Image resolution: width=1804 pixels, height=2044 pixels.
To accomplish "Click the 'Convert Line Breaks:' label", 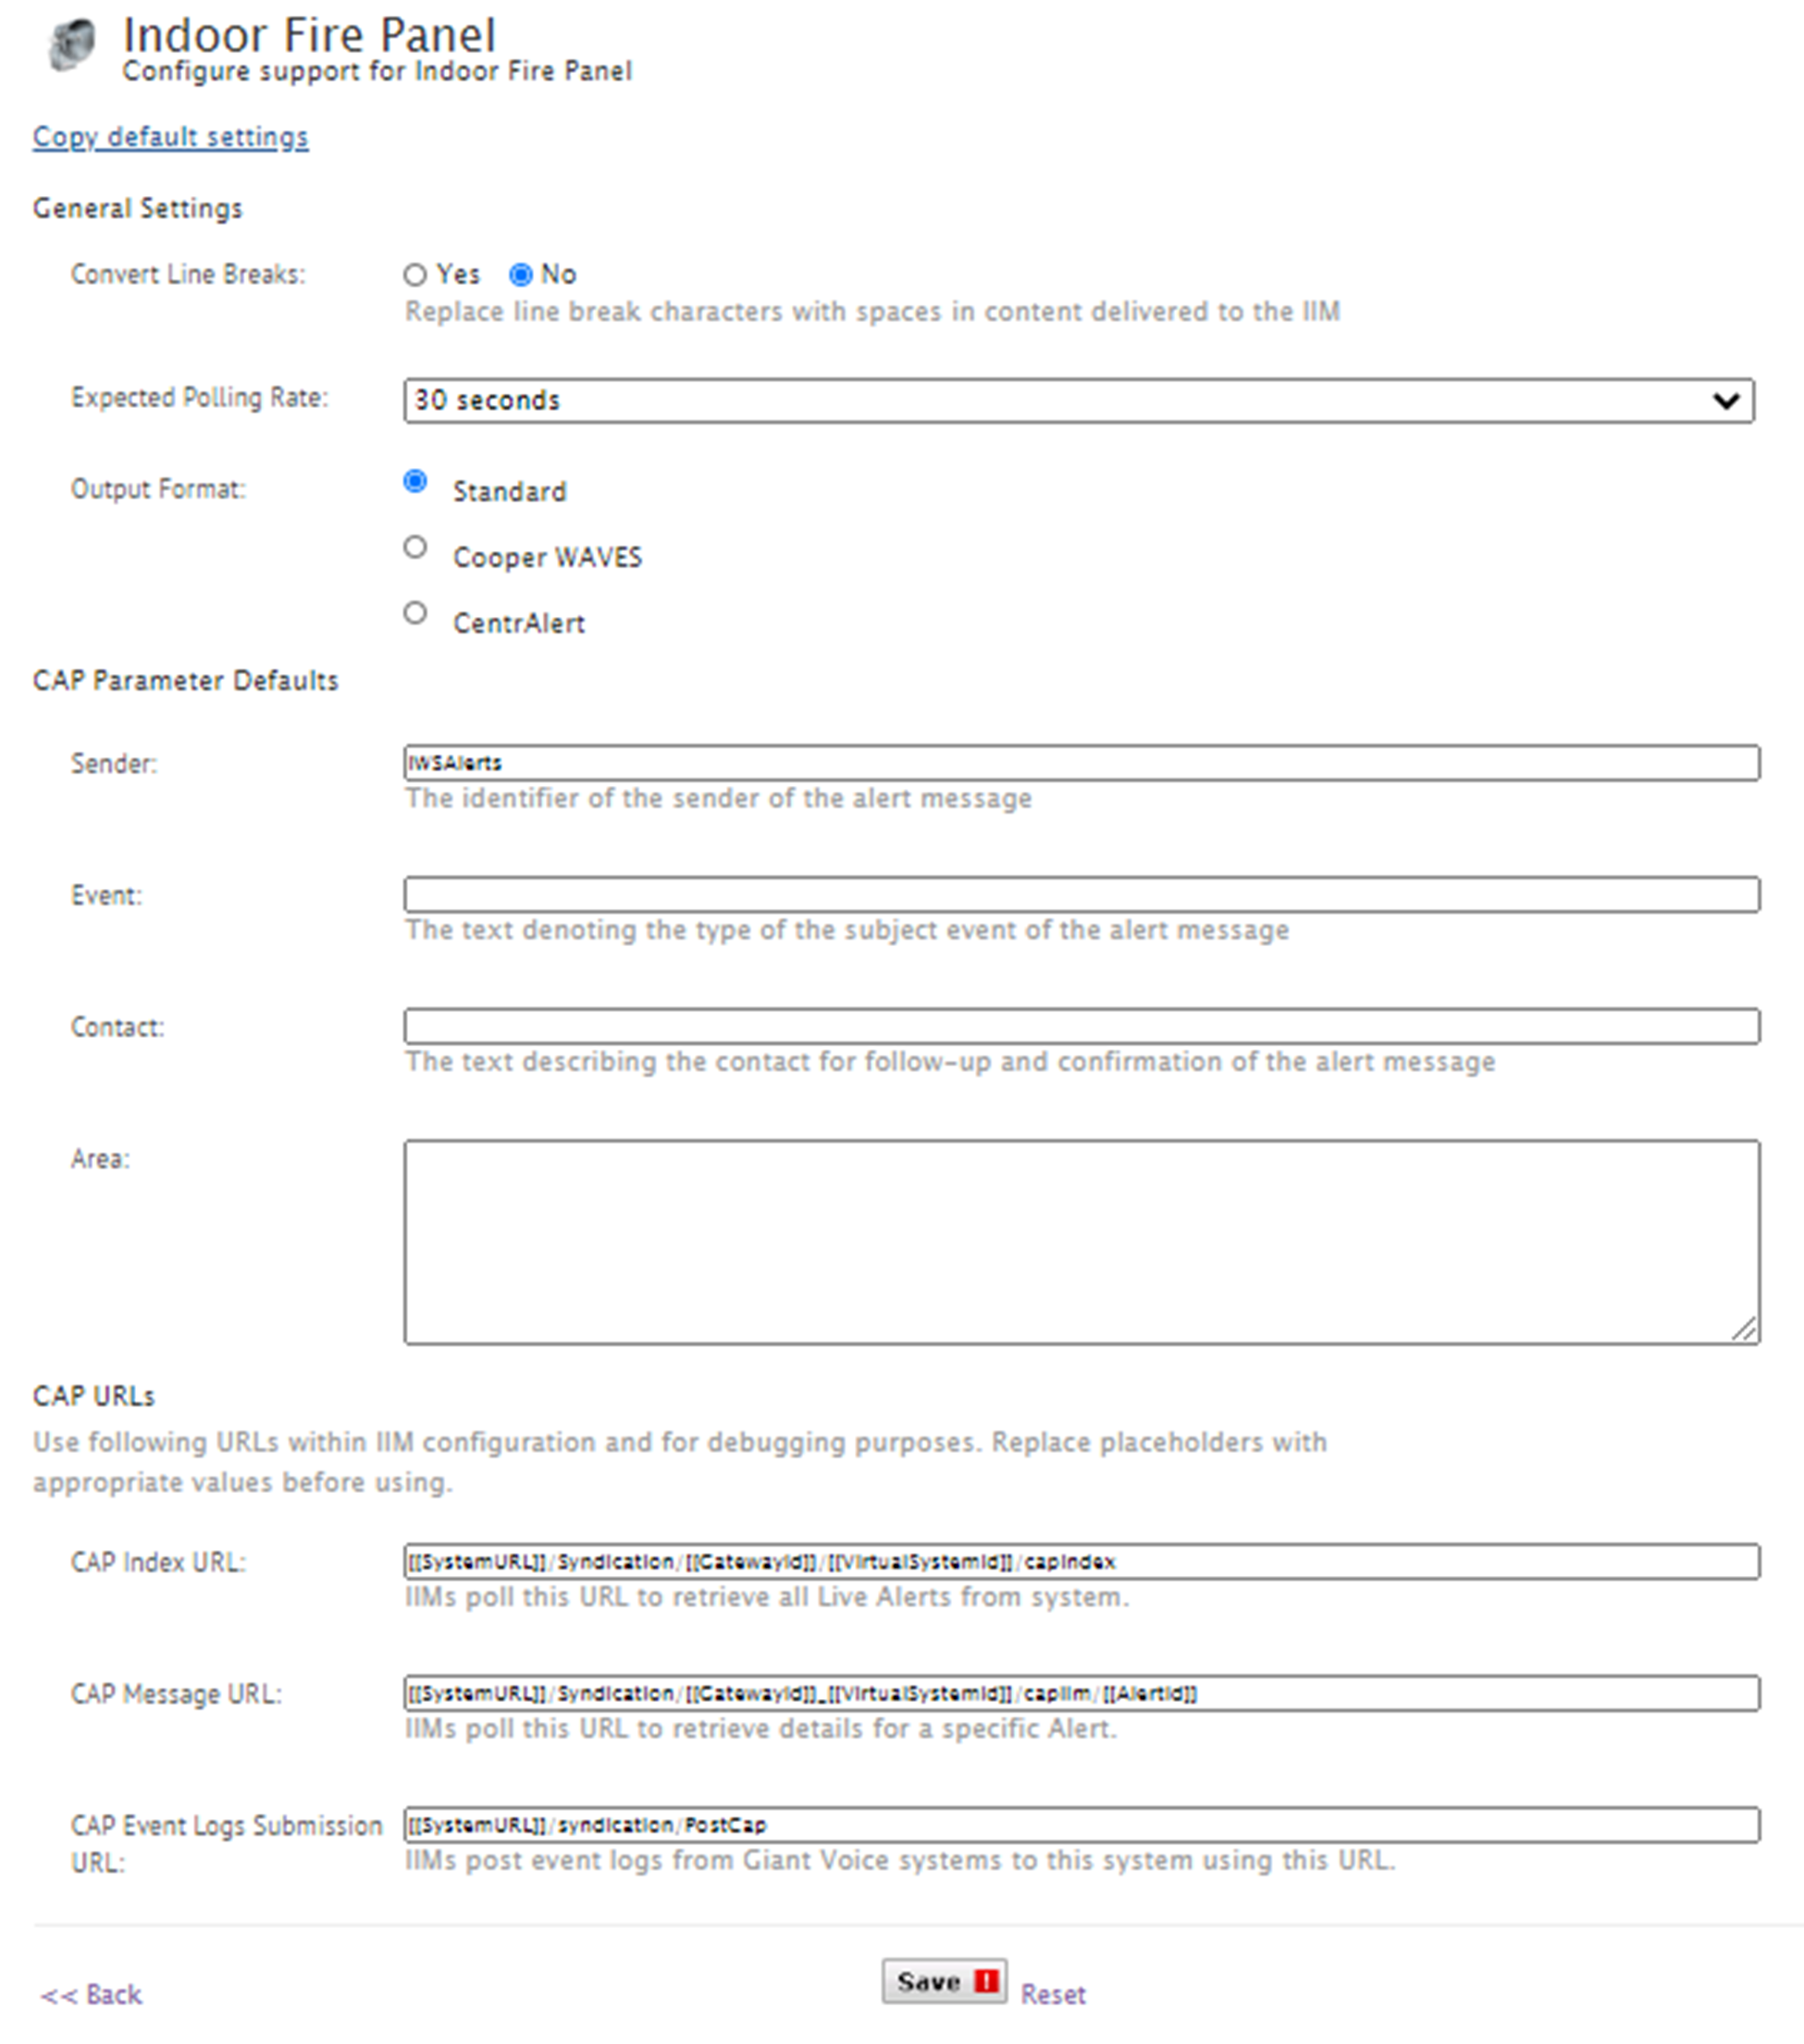I will (188, 275).
